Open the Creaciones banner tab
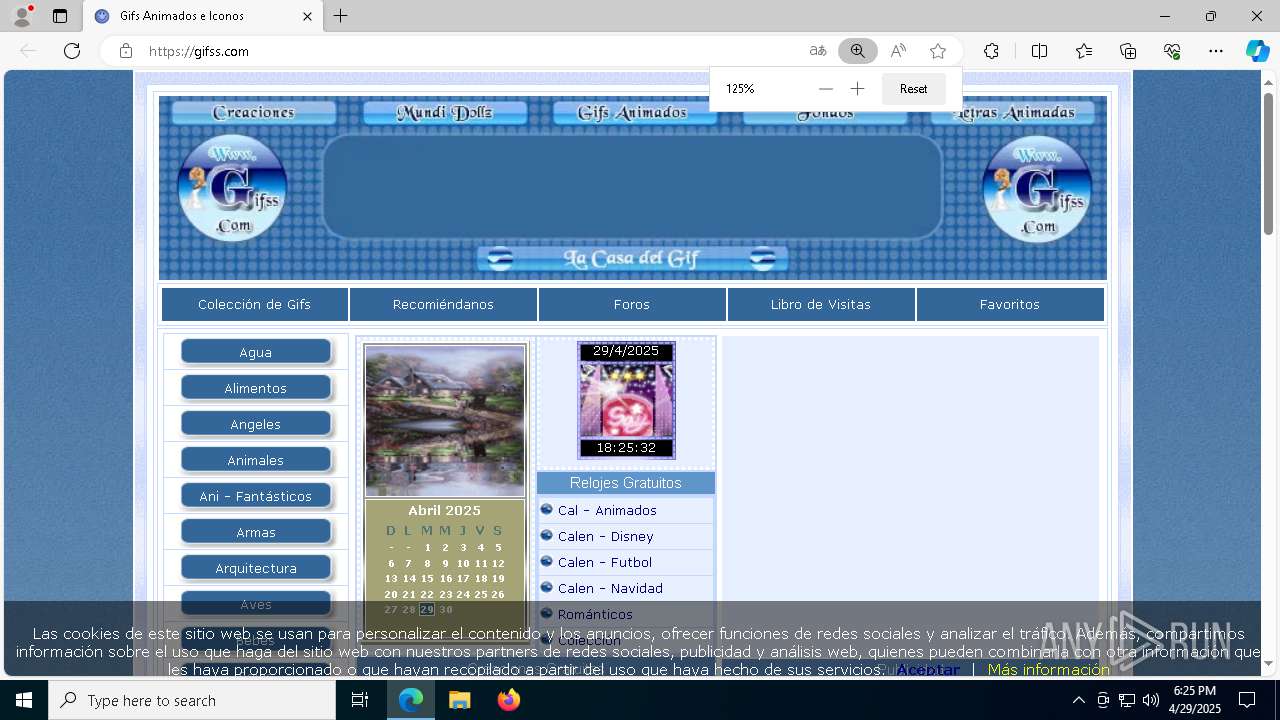The height and width of the screenshot is (720, 1280). (254, 113)
